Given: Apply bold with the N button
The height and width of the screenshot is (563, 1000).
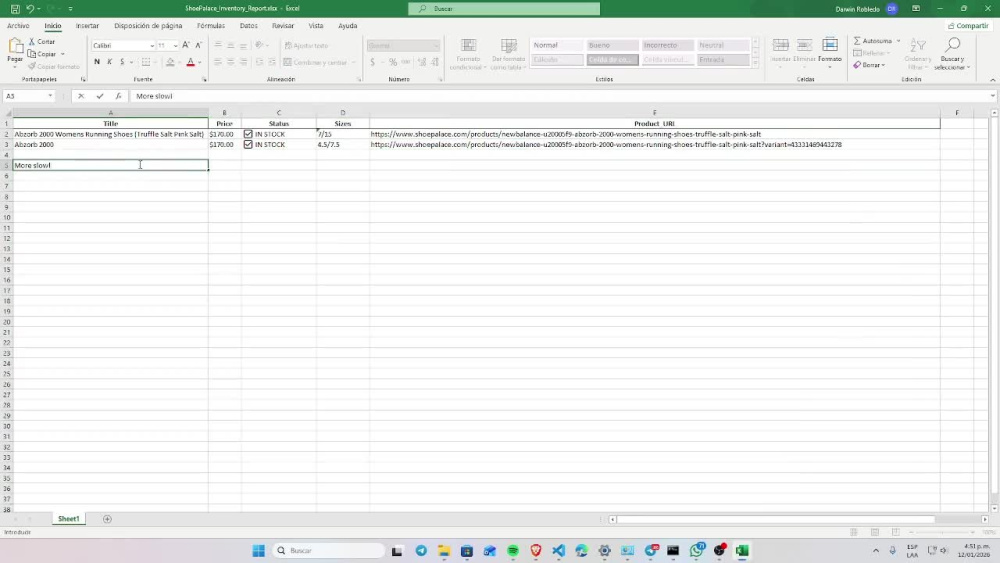Looking at the screenshot, I should 97,62.
